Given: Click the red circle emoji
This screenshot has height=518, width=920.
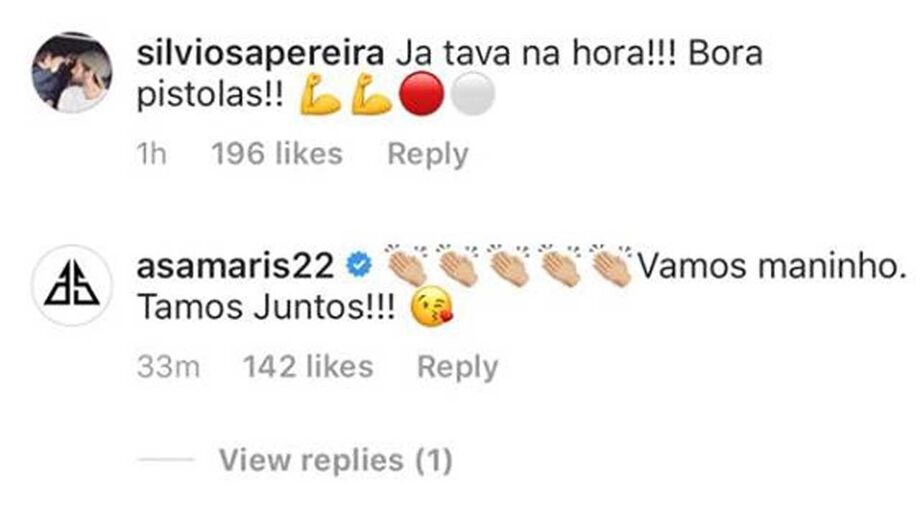Looking at the screenshot, I should [x=421, y=94].
